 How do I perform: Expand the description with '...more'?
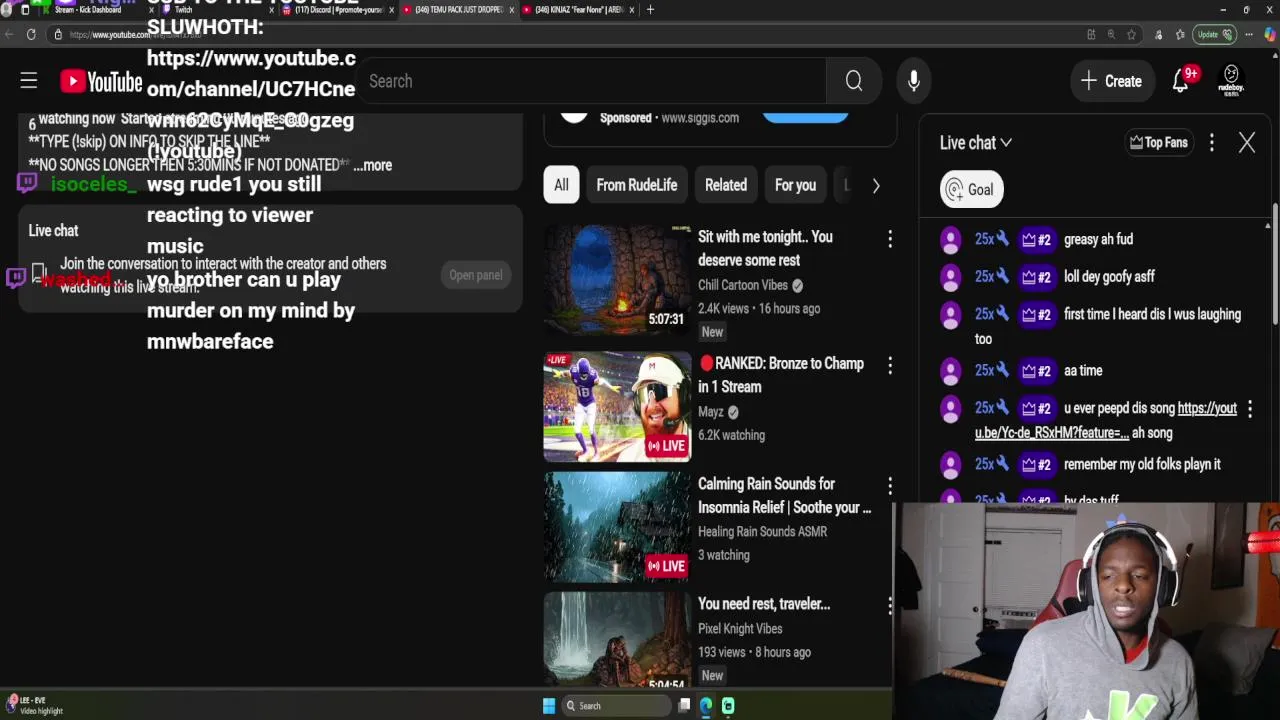(373, 165)
